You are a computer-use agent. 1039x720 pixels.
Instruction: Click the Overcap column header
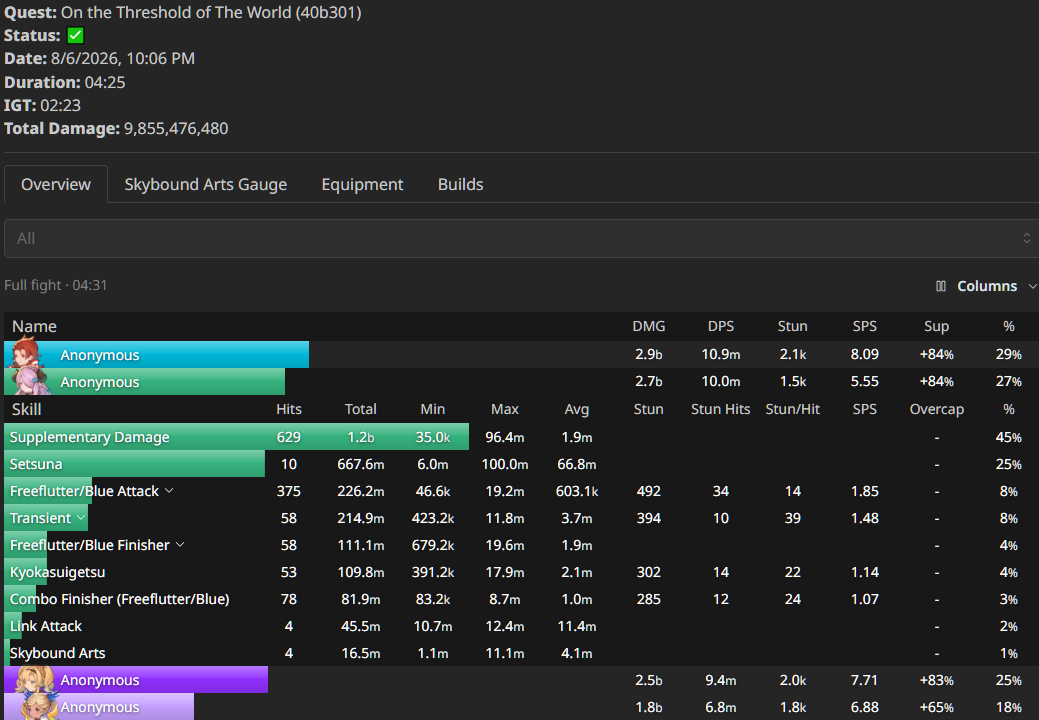point(936,409)
